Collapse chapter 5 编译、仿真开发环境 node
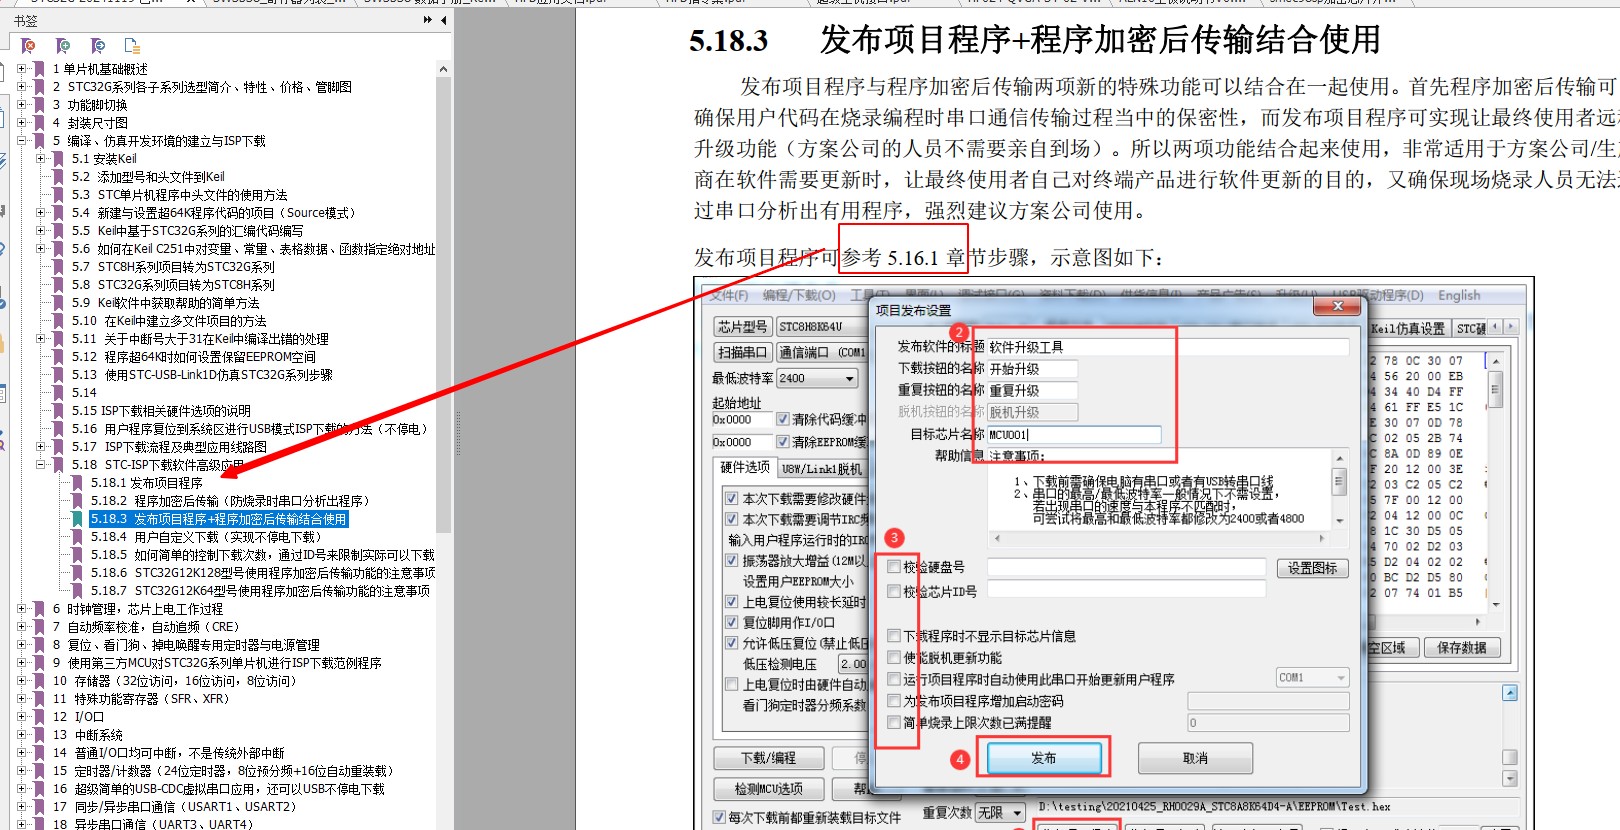 [22, 141]
